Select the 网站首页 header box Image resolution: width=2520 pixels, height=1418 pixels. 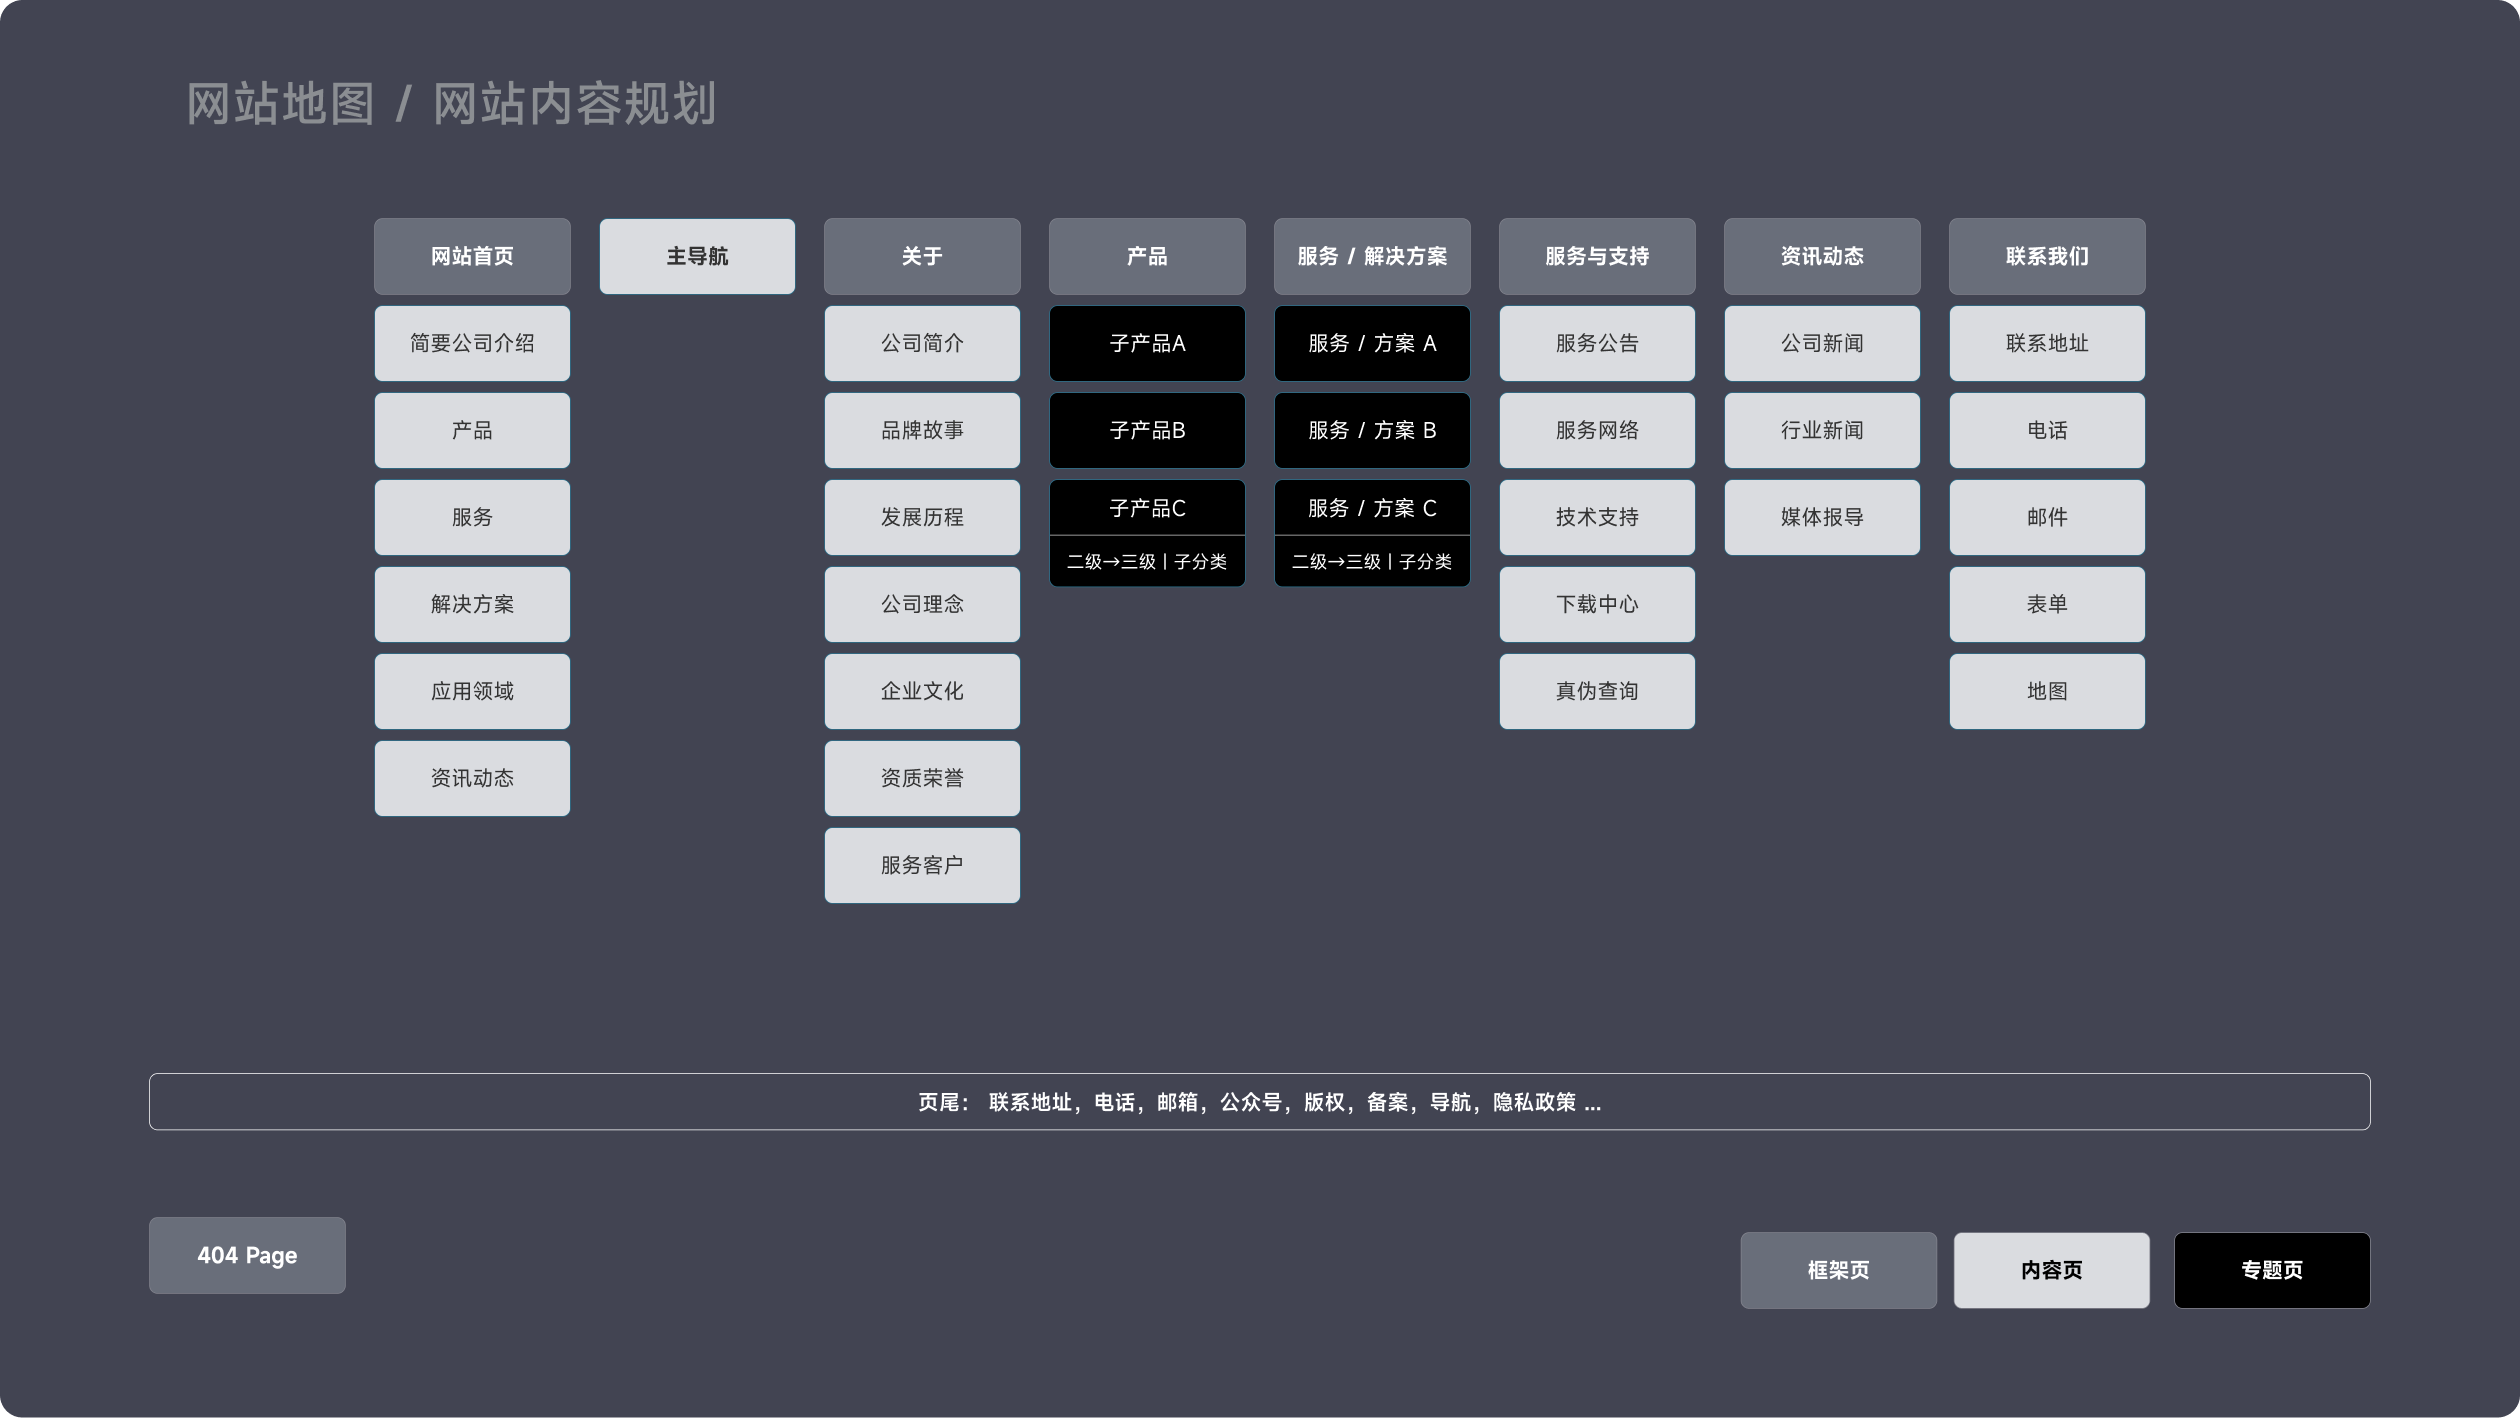click(x=472, y=256)
